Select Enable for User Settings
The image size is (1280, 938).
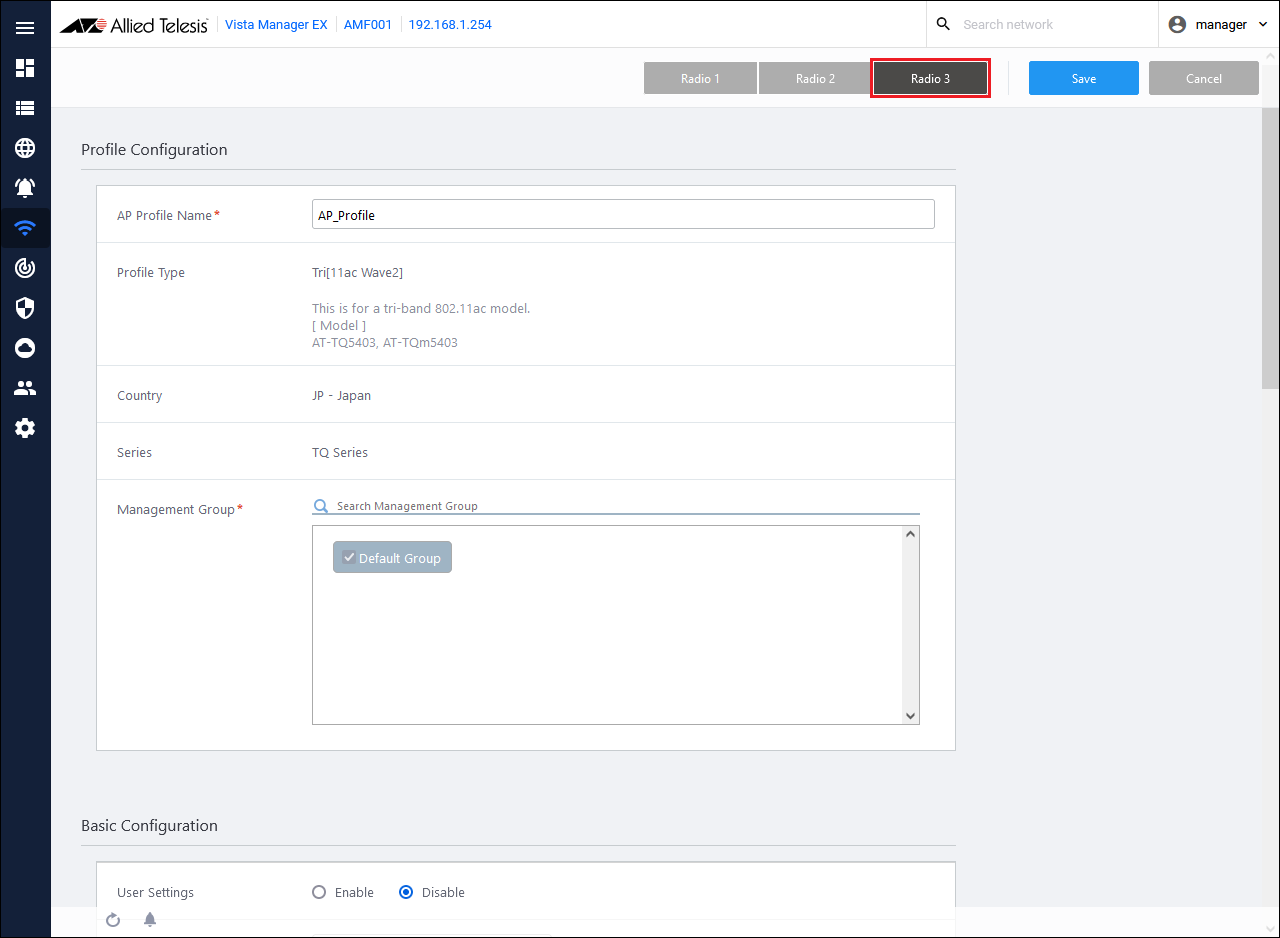(x=320, y=892)
